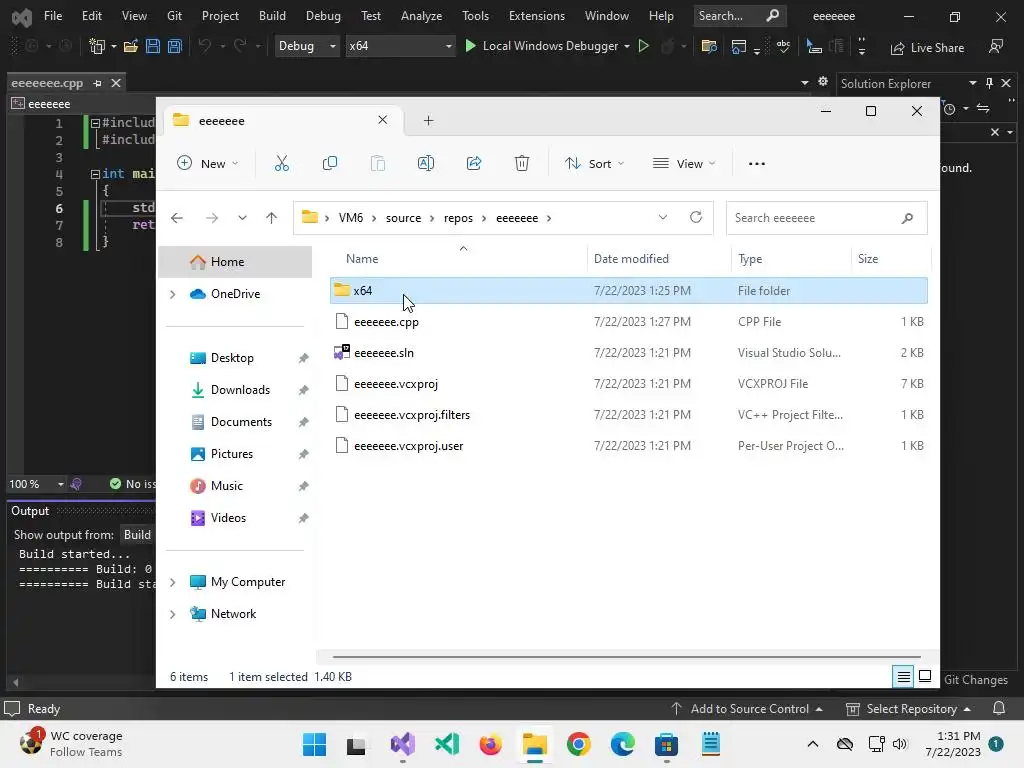This screenshot has height=768, width=1024.
Task: Pin the Solution Explorer panel
Action: tap(989, 83)
